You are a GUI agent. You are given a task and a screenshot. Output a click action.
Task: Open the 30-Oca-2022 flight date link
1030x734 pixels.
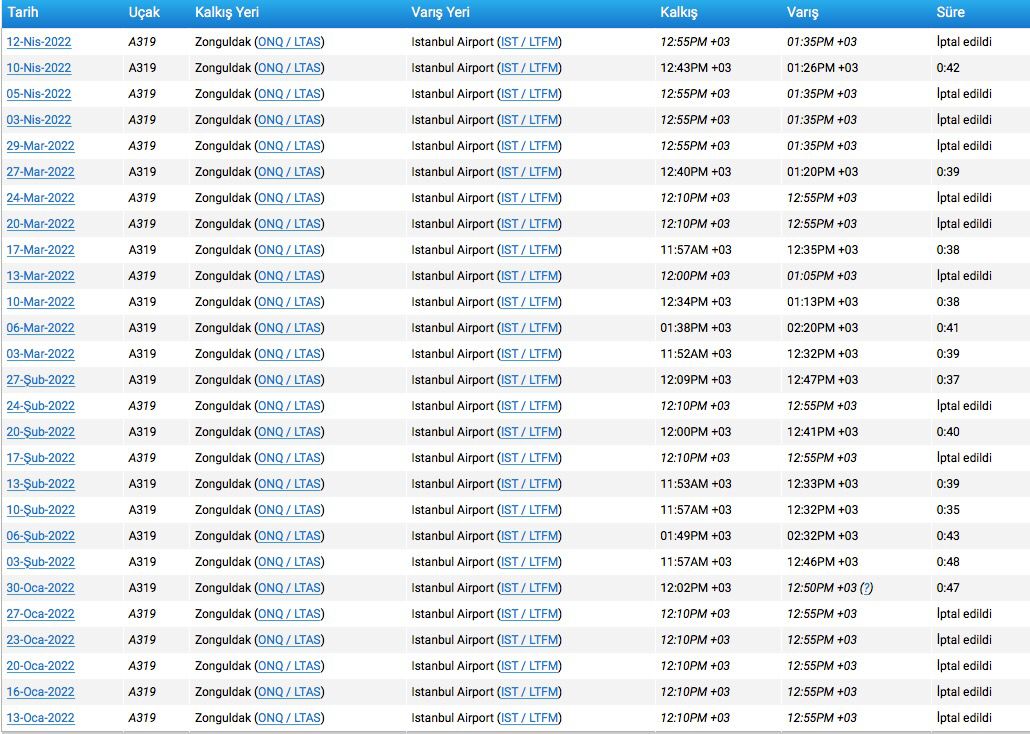pos(41,588)
